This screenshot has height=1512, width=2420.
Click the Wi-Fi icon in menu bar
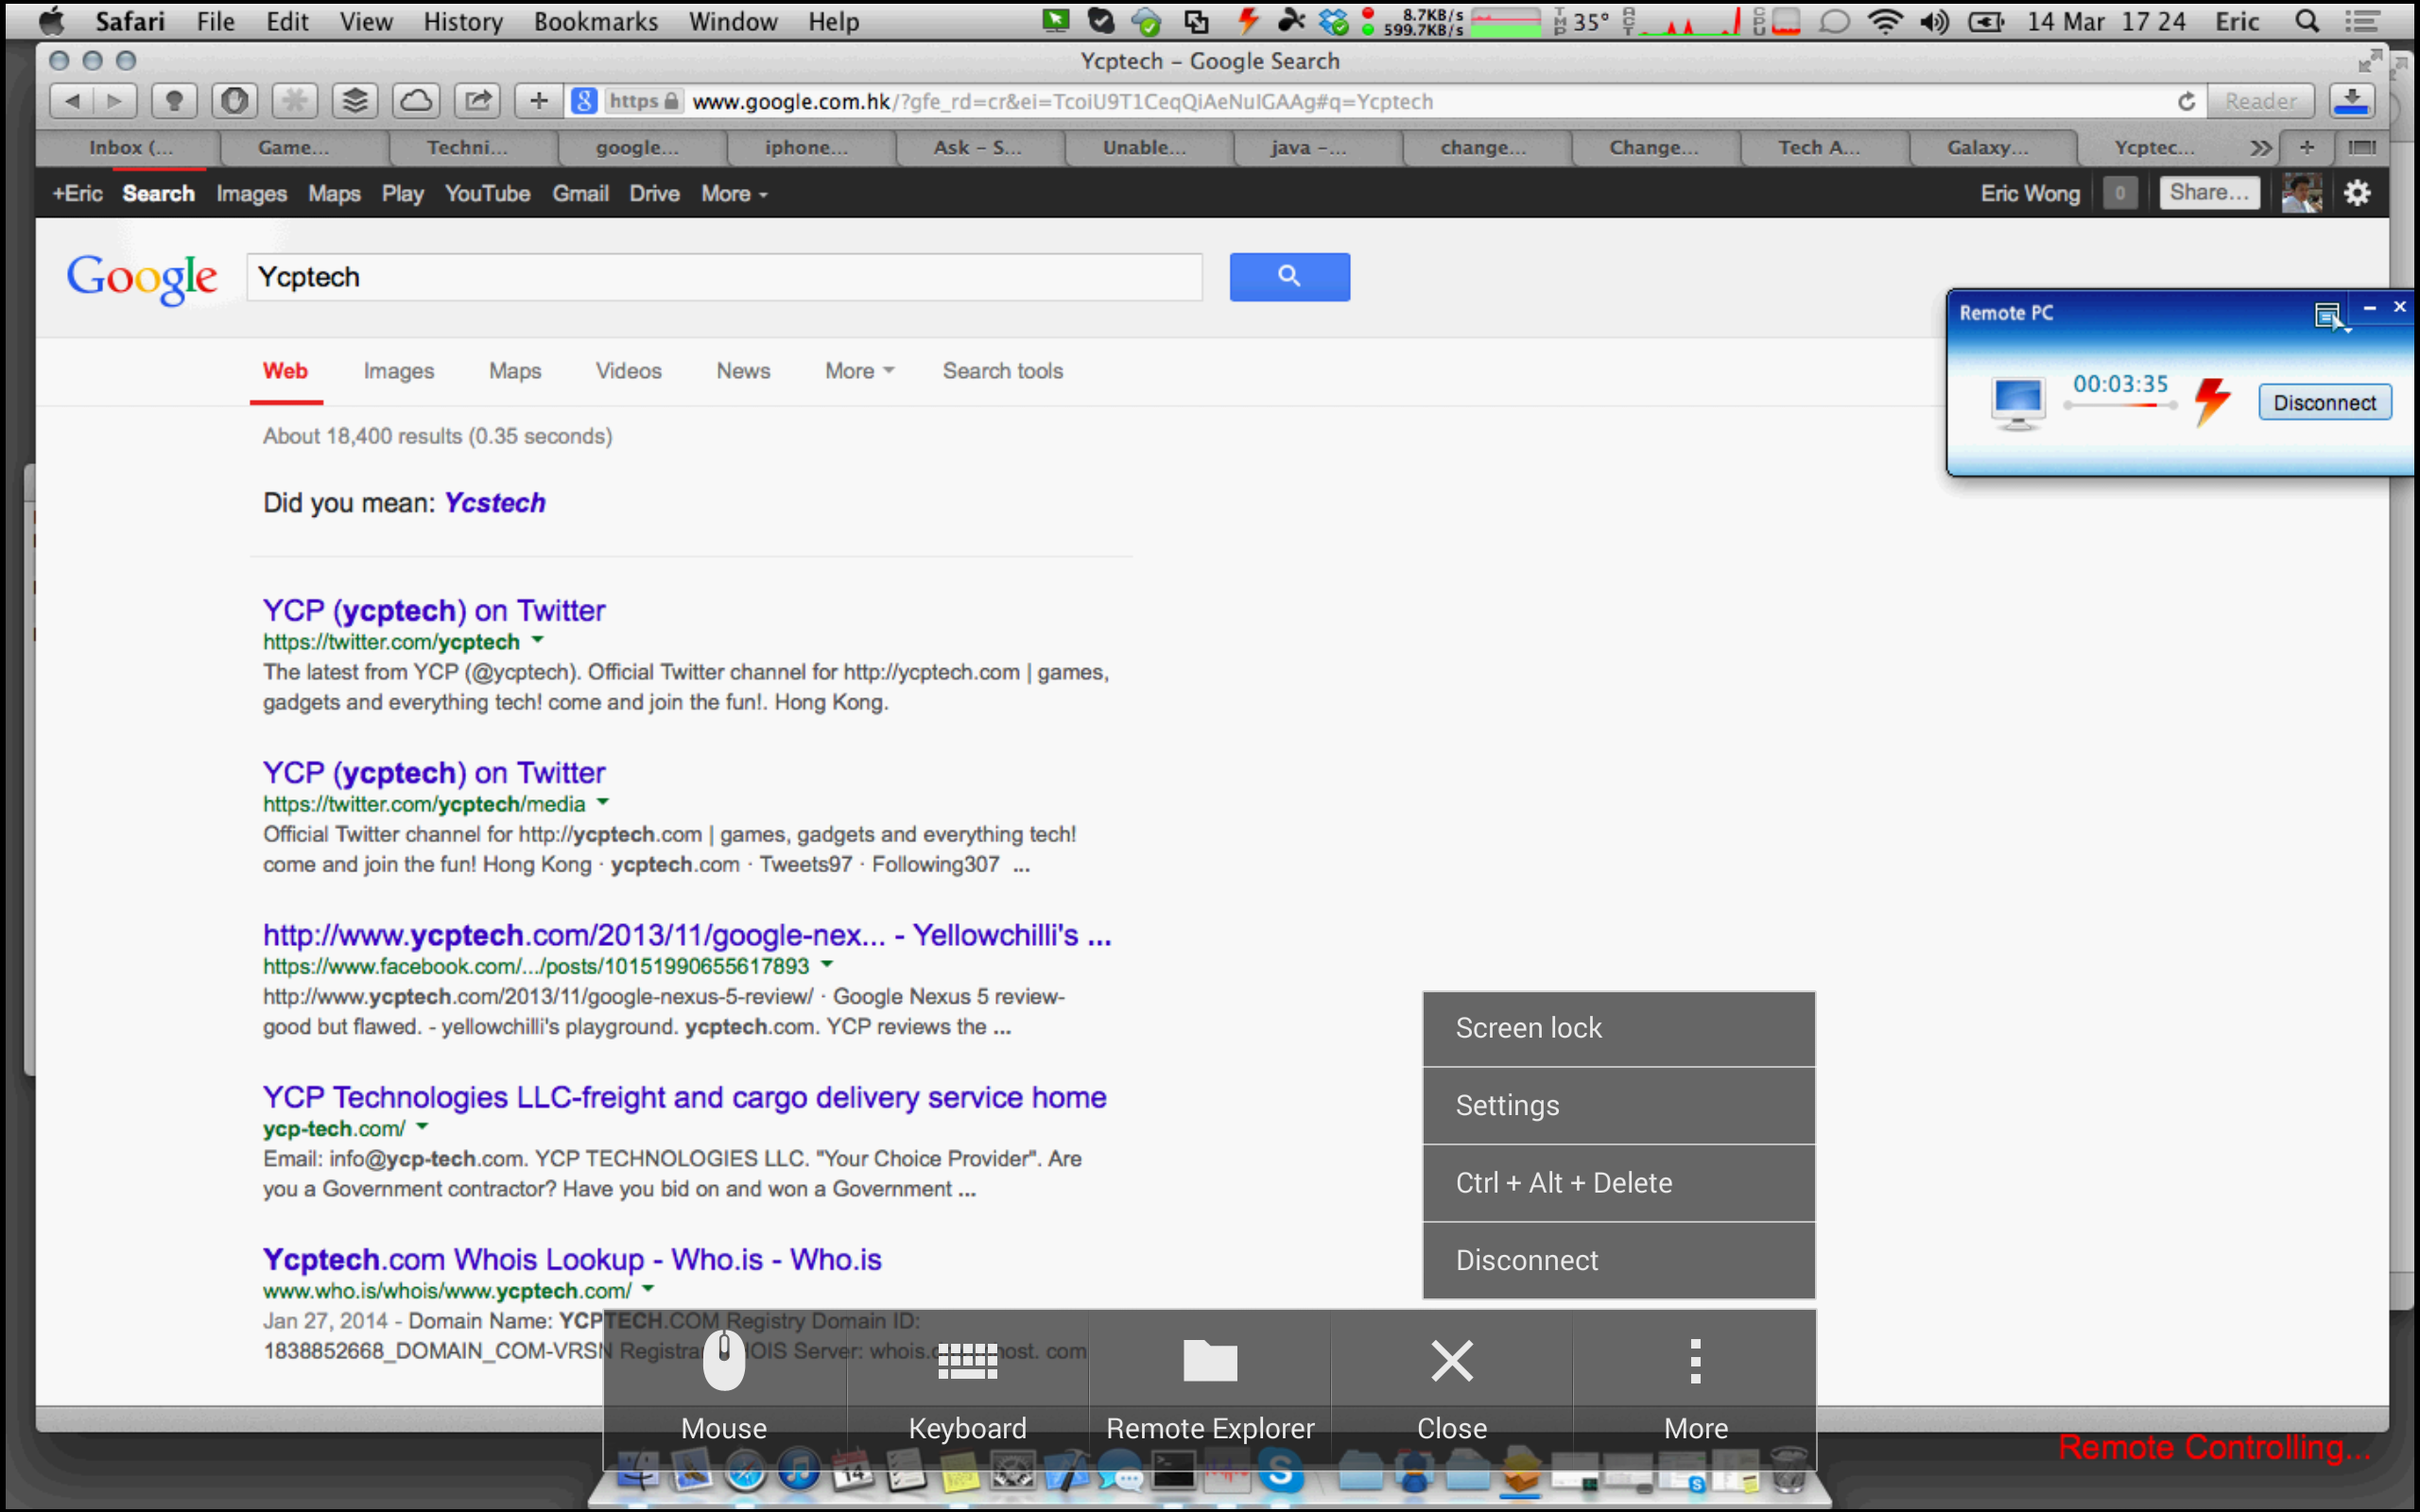pos(1885,21)
